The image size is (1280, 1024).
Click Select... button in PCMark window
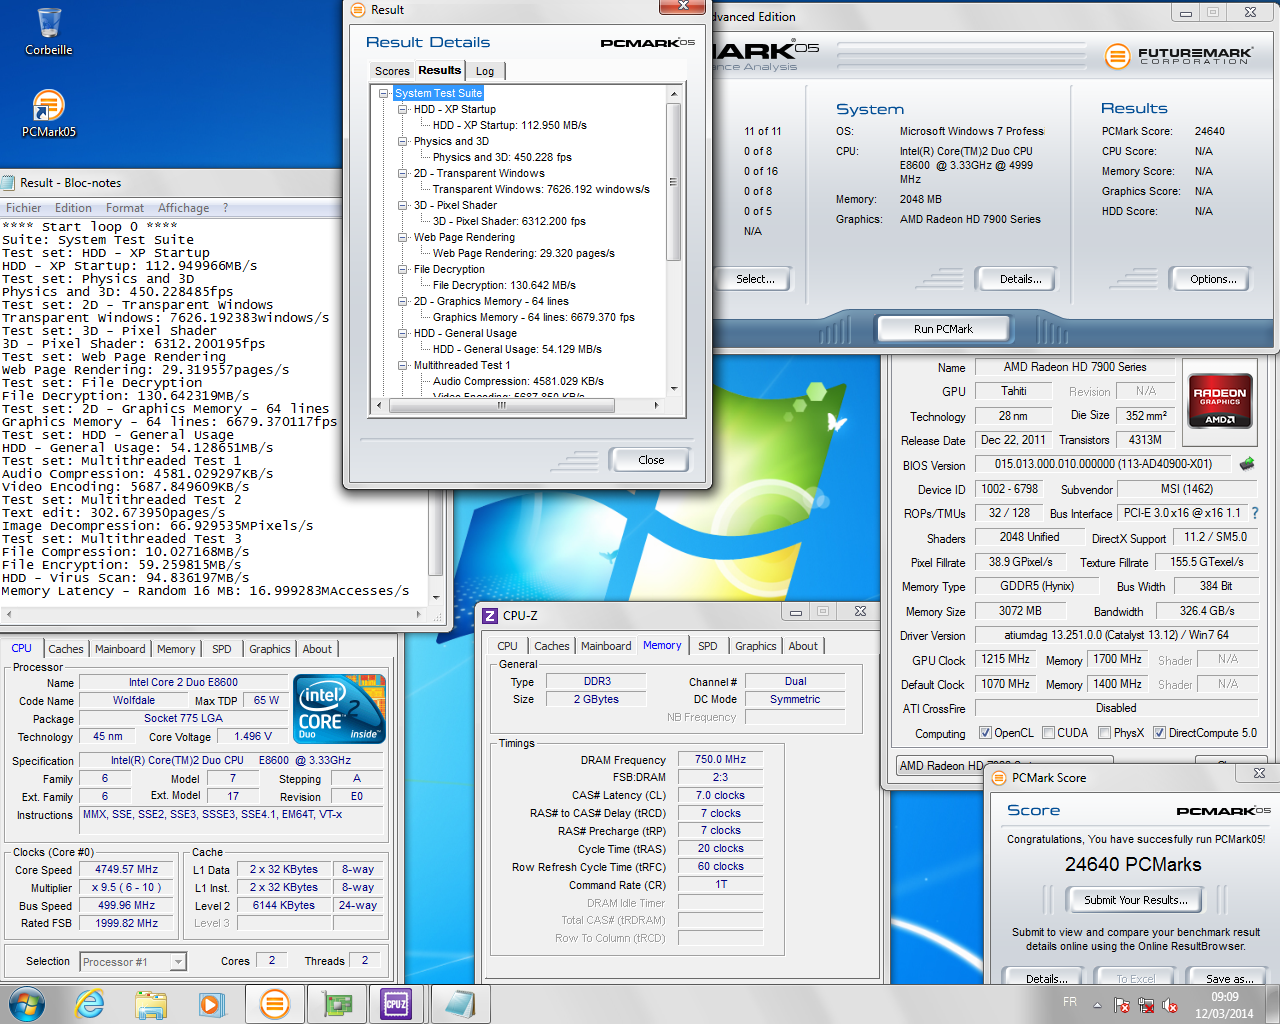(755, 279)
